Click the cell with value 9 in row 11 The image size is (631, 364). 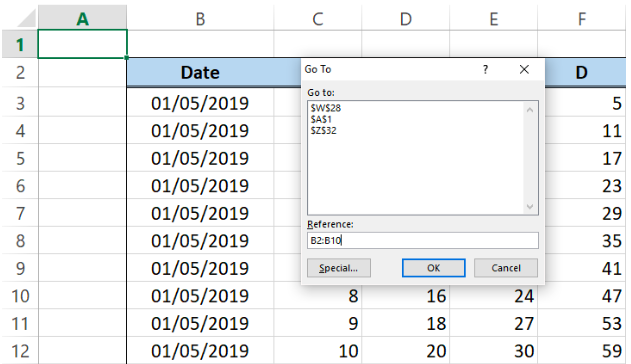coord(318,323)
